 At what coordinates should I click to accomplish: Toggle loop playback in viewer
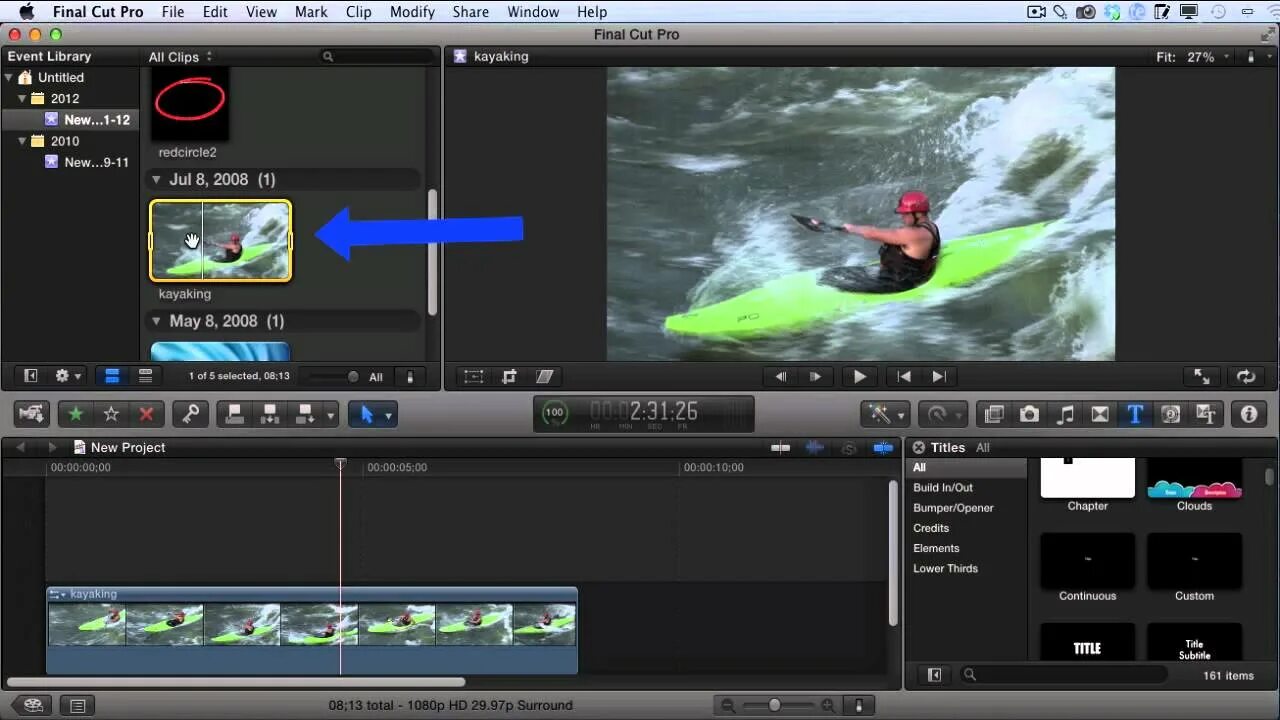[1246, 377]
